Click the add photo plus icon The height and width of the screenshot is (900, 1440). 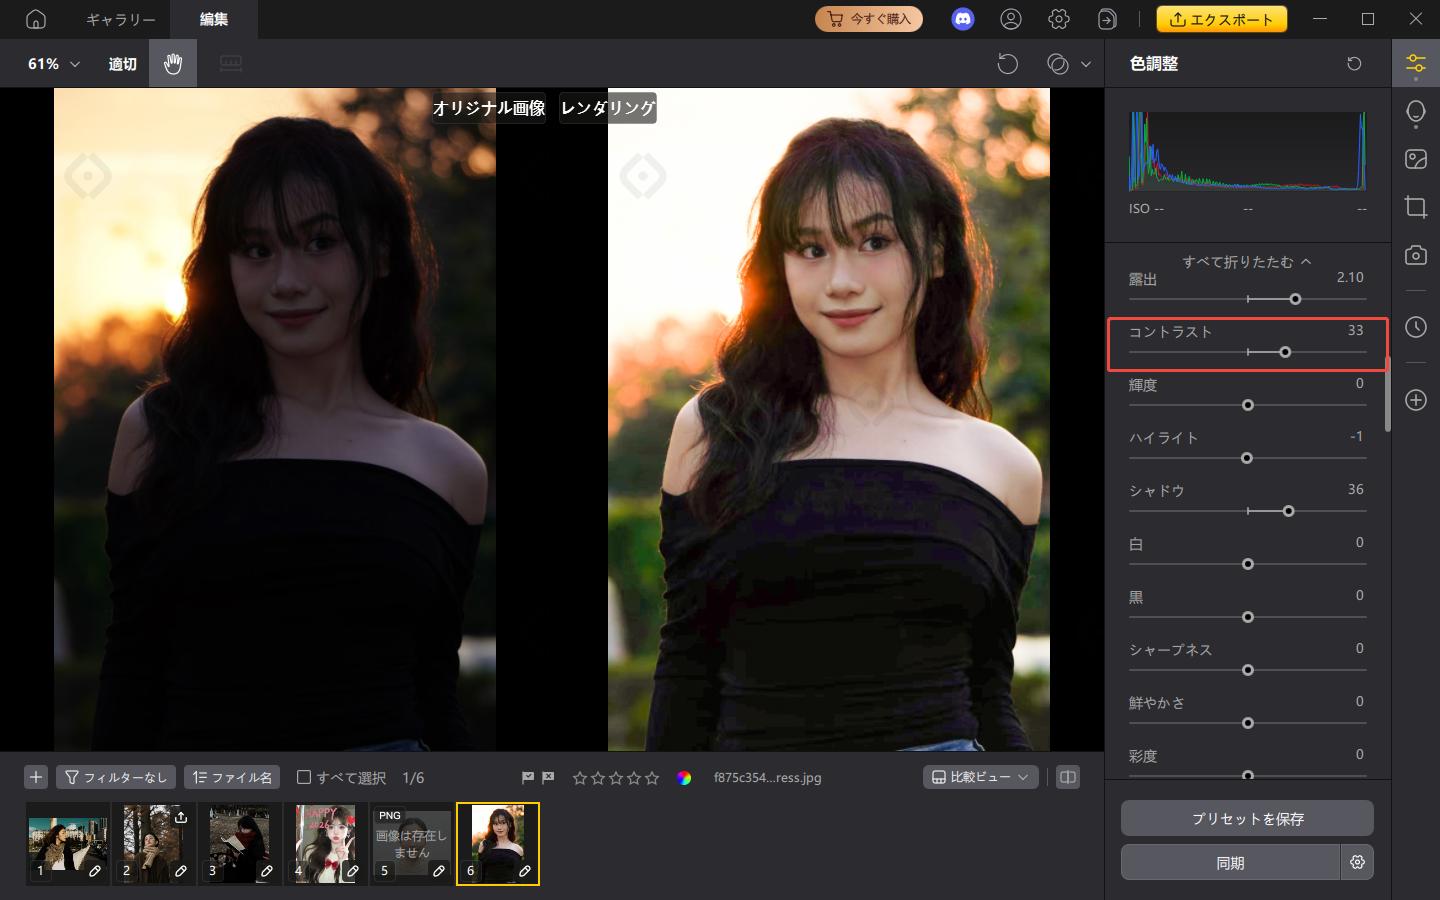click(36, 777)
